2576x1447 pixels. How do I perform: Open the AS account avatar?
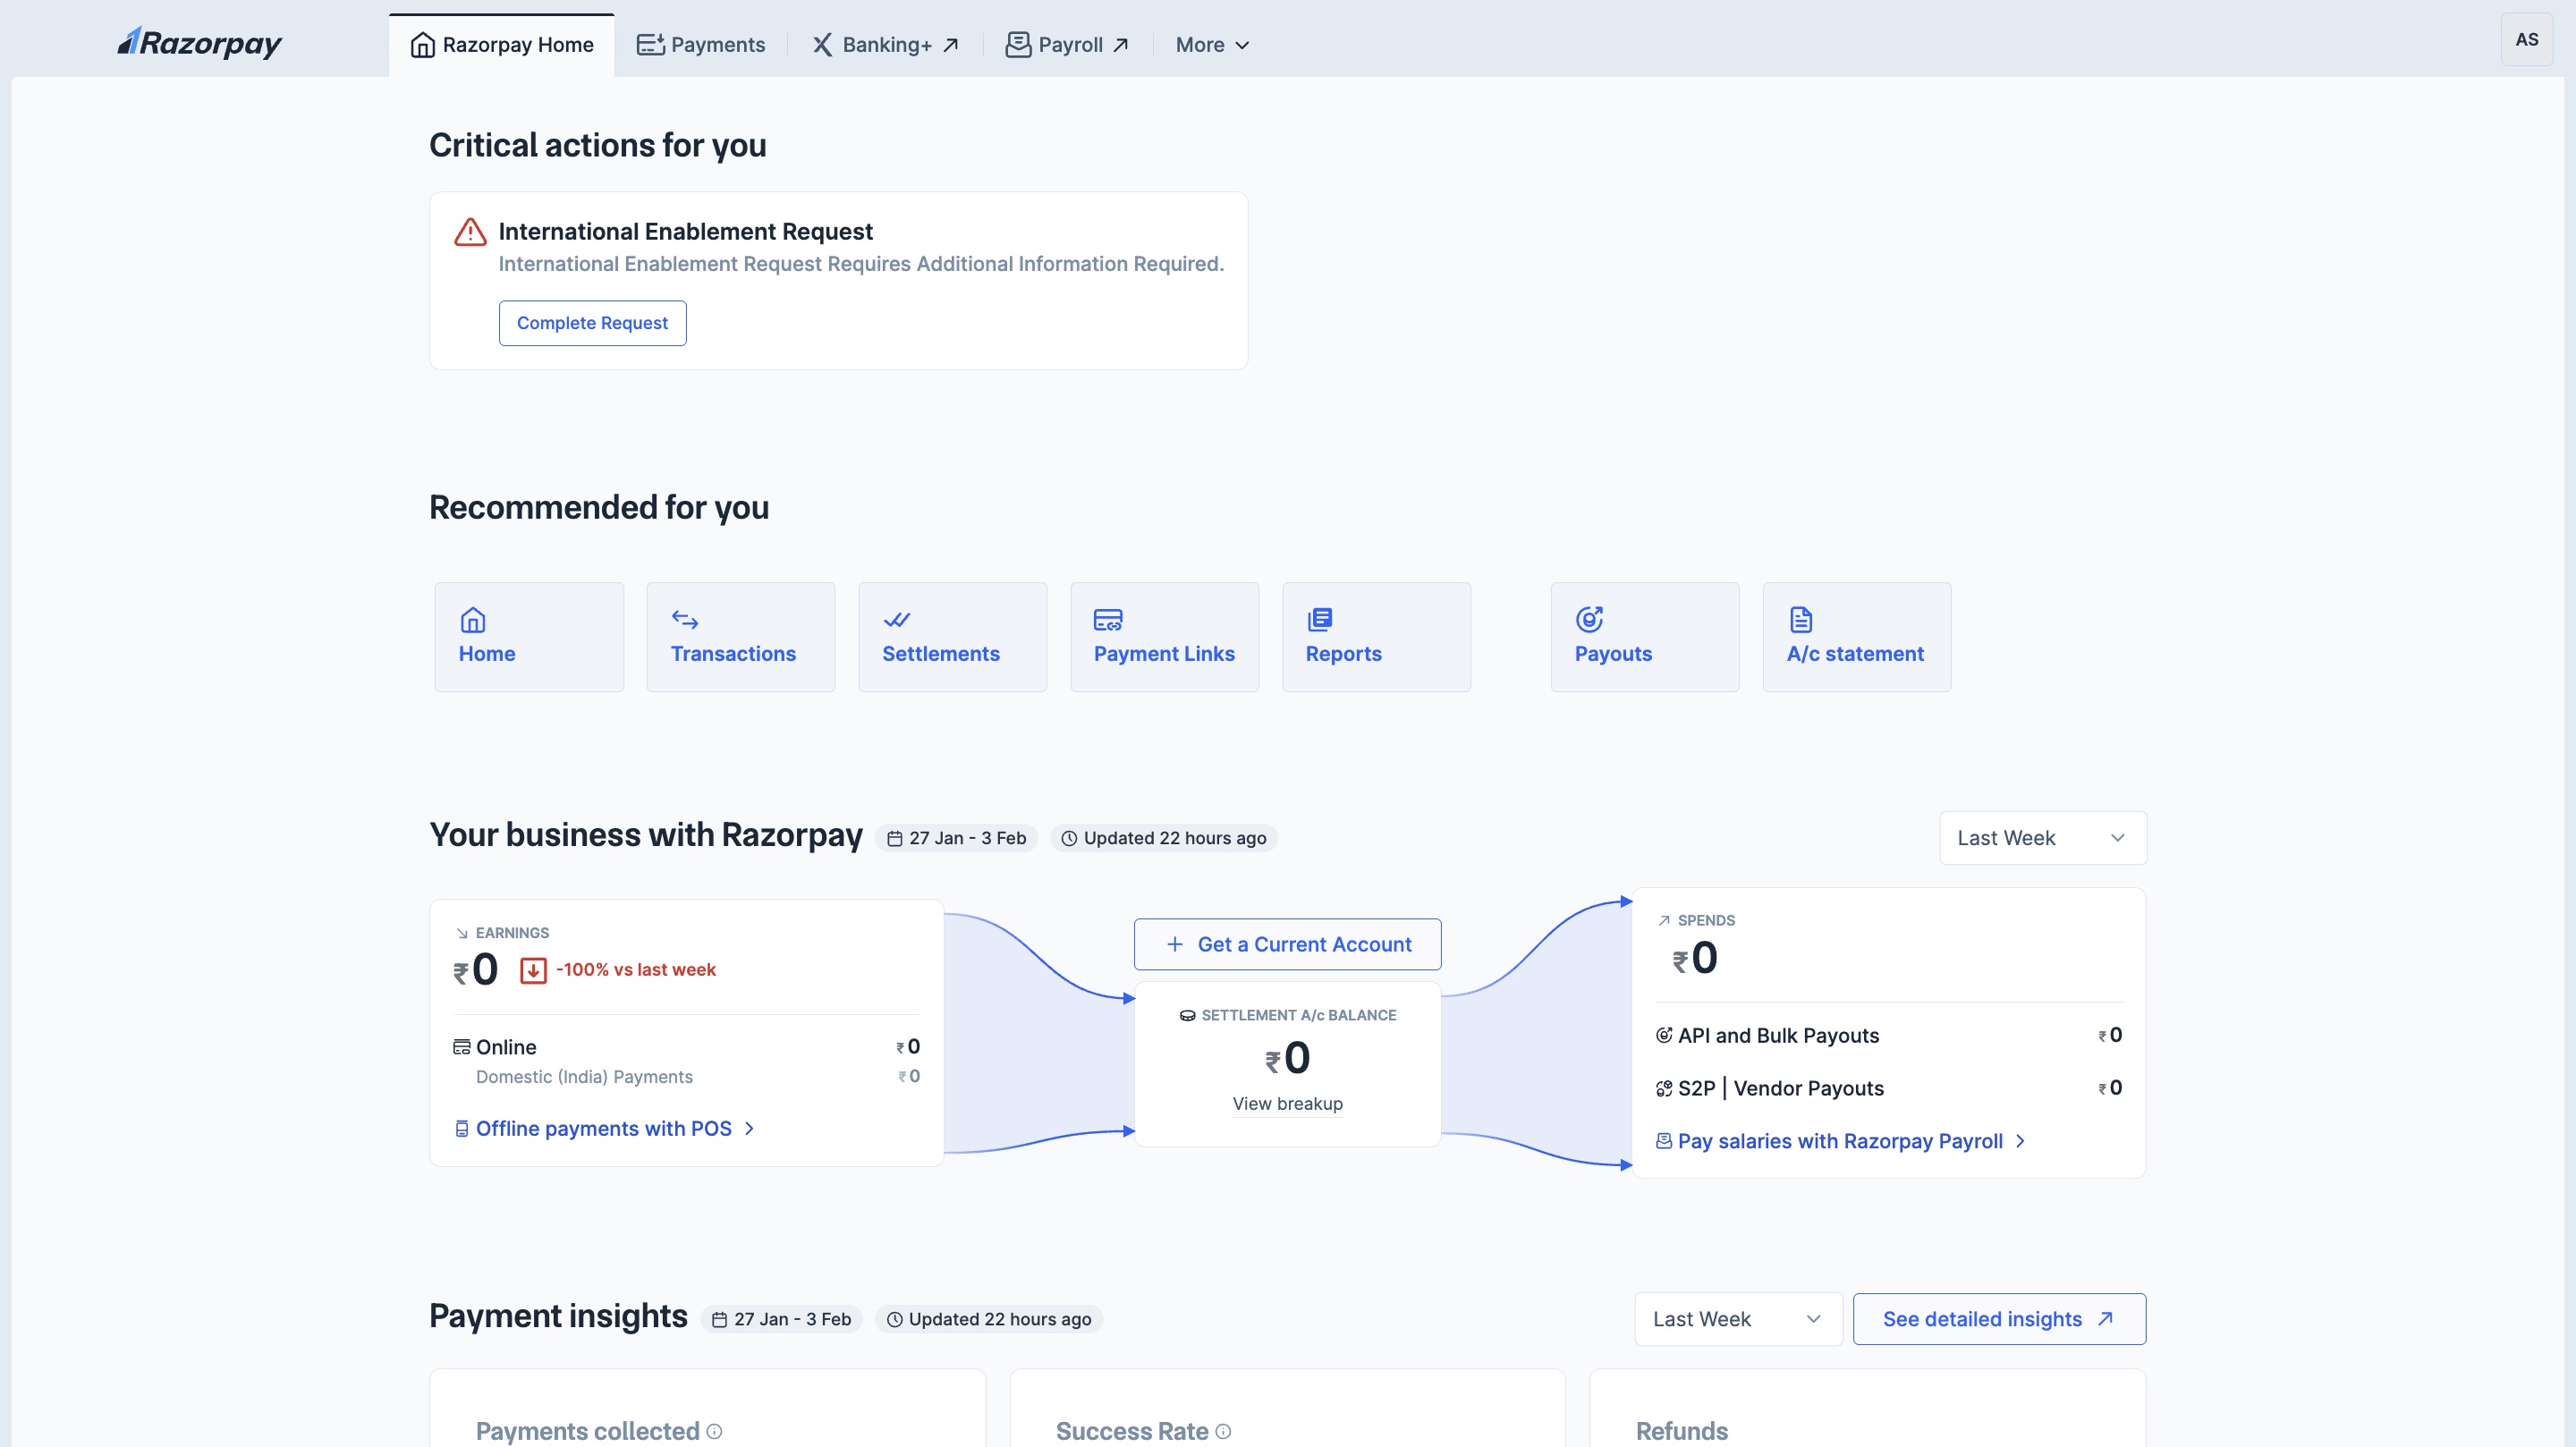[x=2526, y=39]
